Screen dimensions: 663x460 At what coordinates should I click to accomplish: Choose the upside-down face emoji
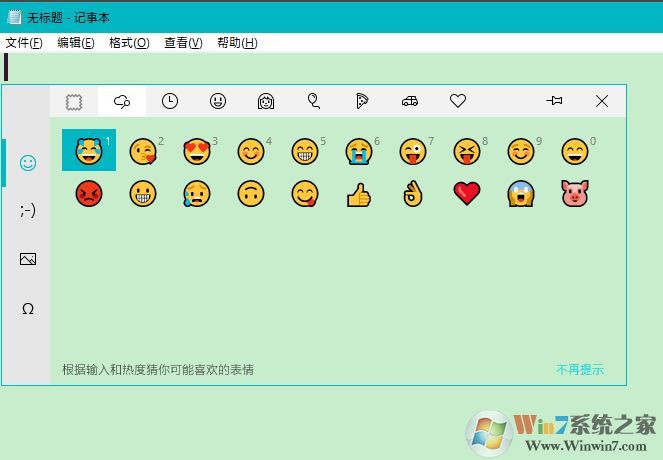(251, 194)
